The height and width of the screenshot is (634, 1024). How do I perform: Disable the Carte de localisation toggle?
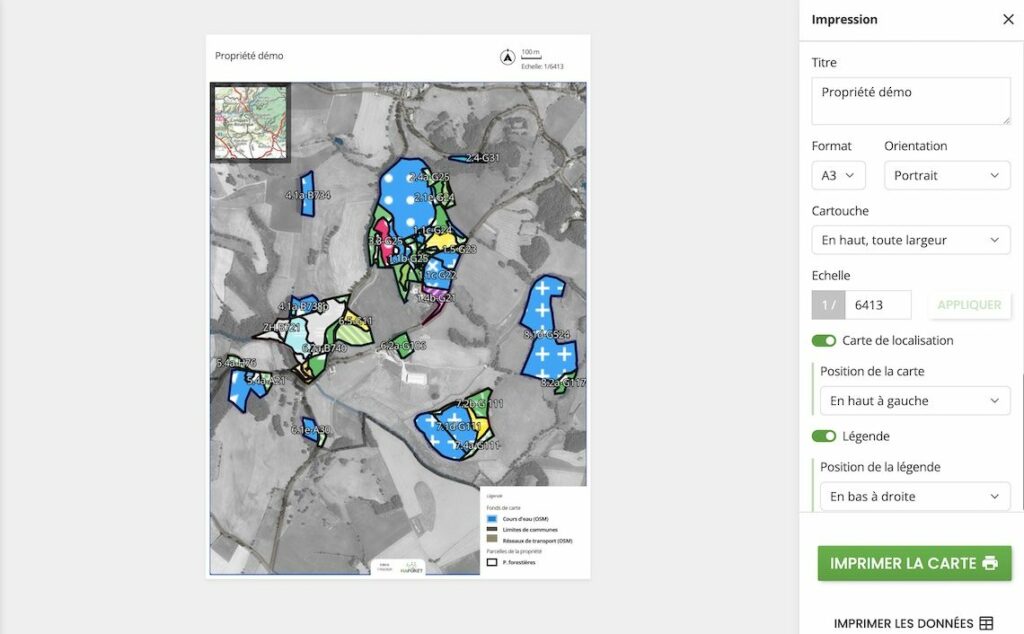[x=824, y=340]
